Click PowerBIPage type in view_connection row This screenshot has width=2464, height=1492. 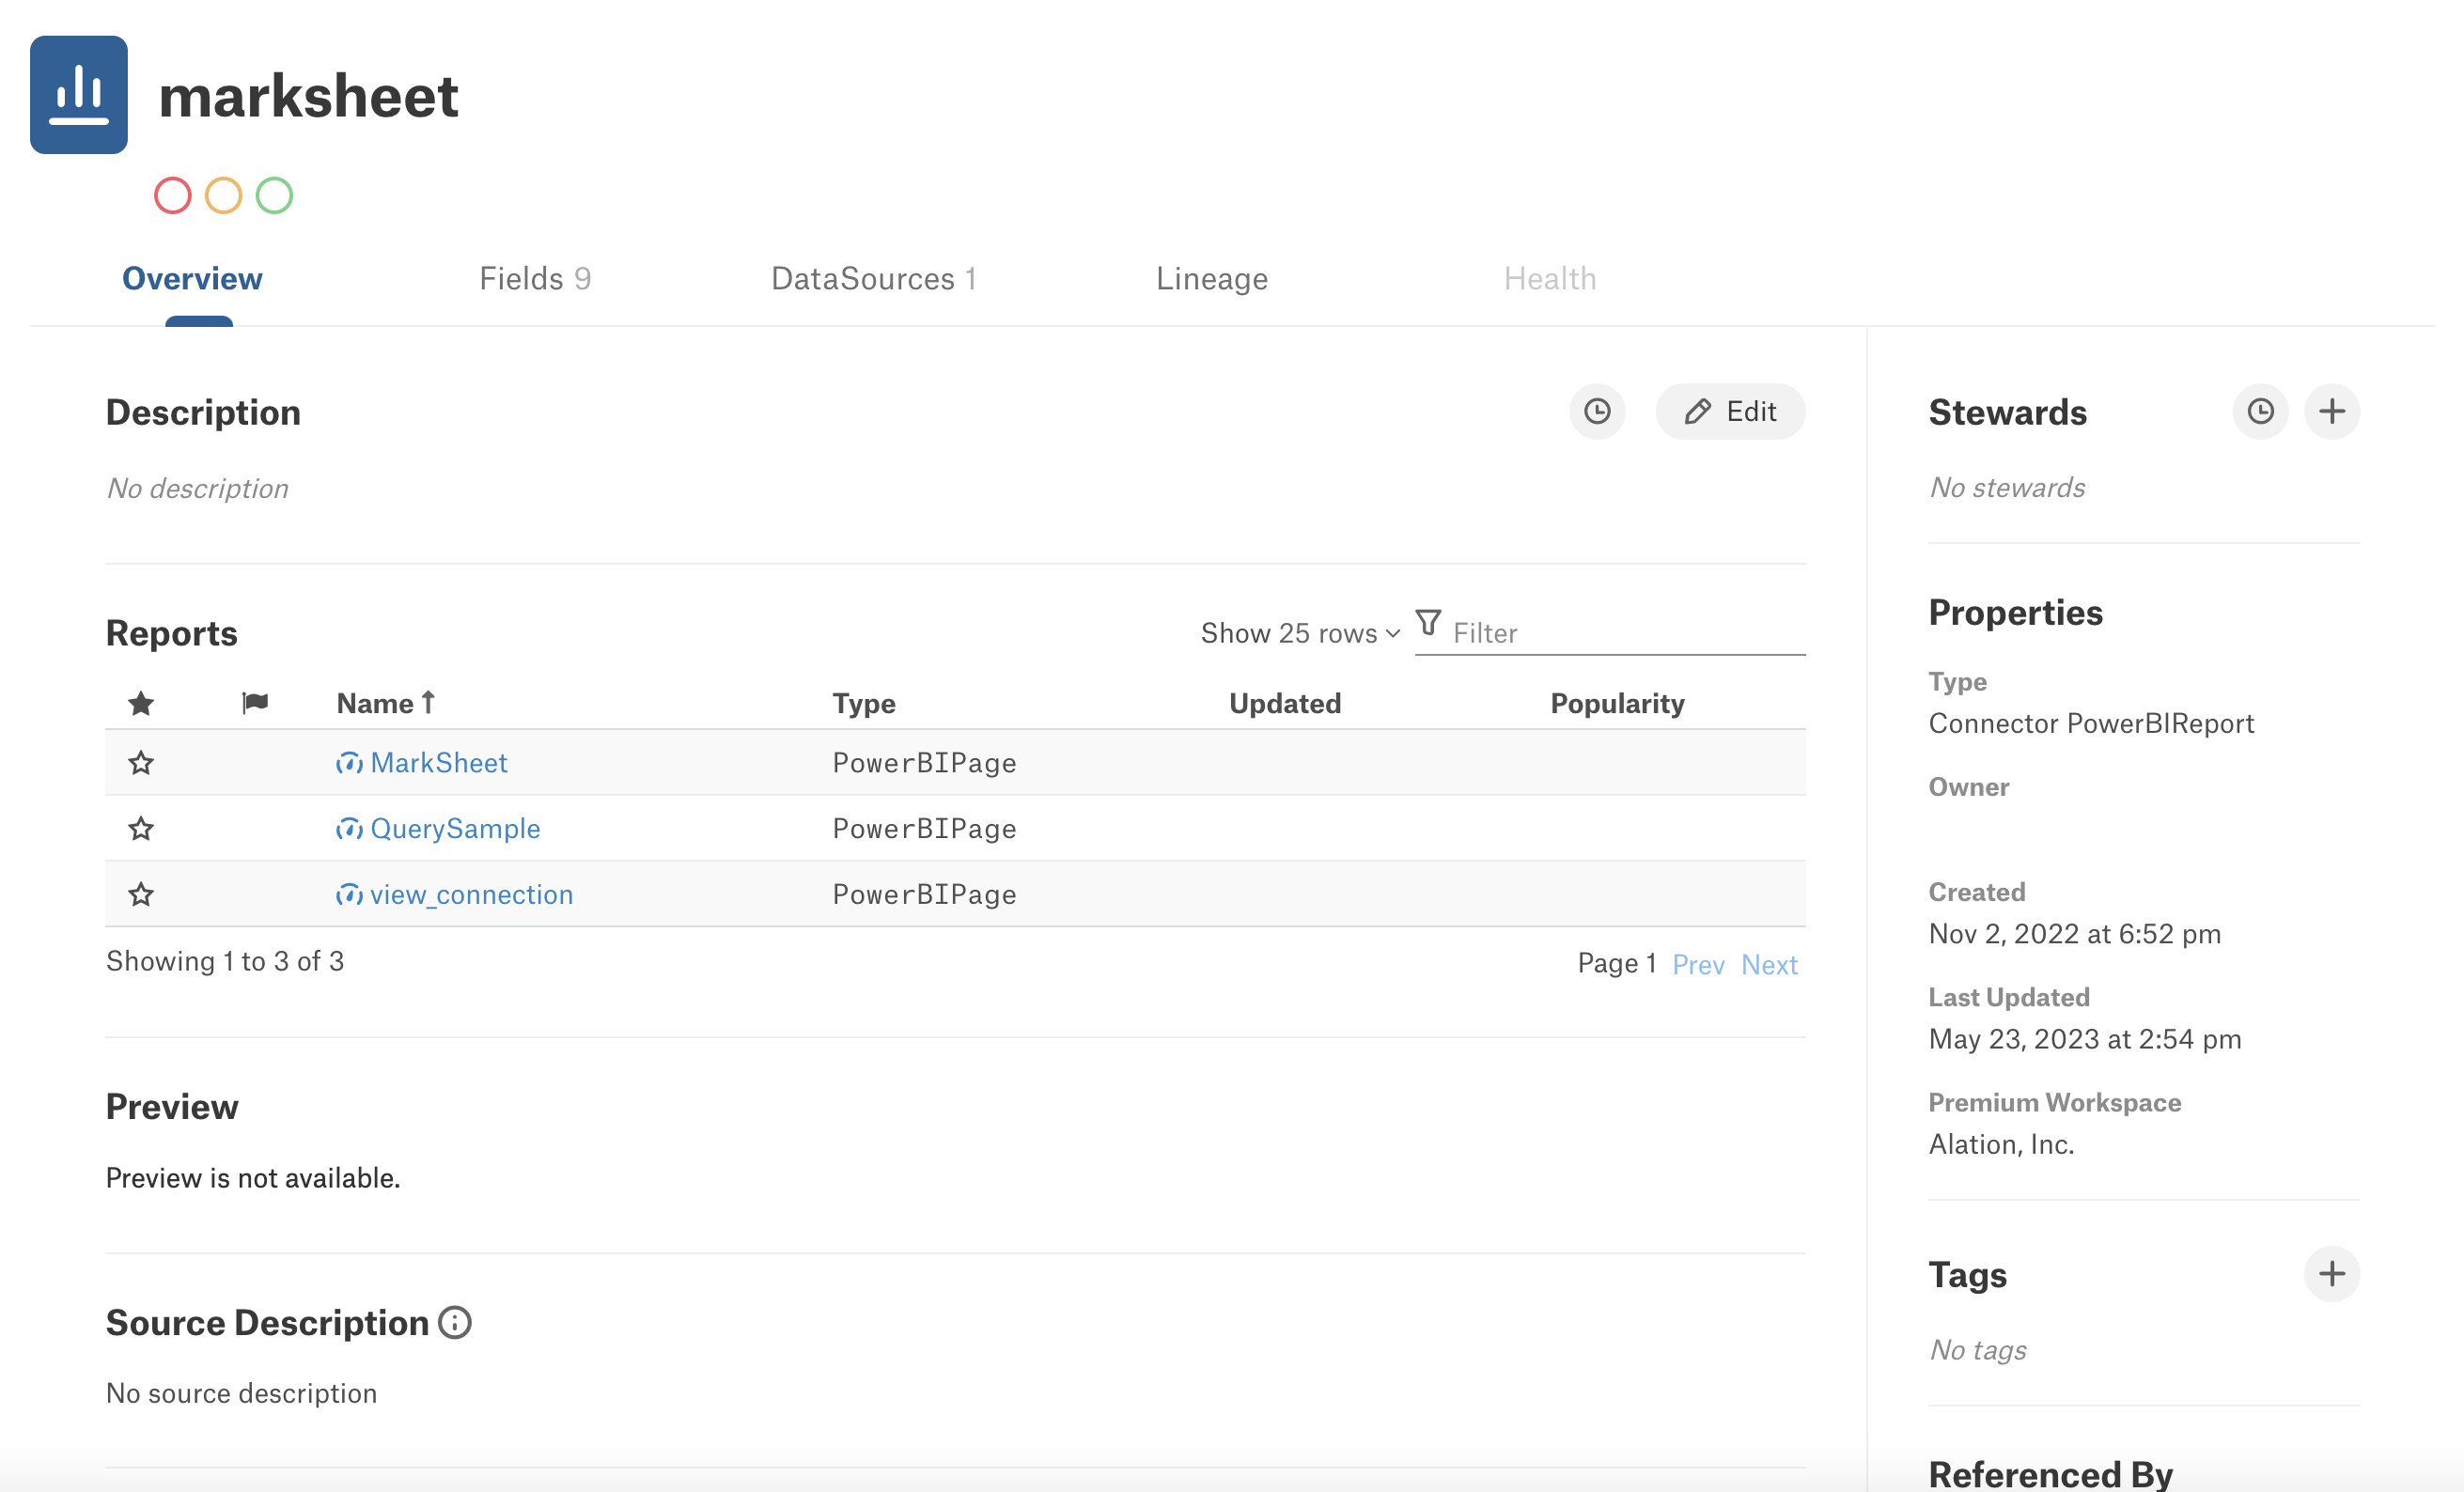(925, 894)
